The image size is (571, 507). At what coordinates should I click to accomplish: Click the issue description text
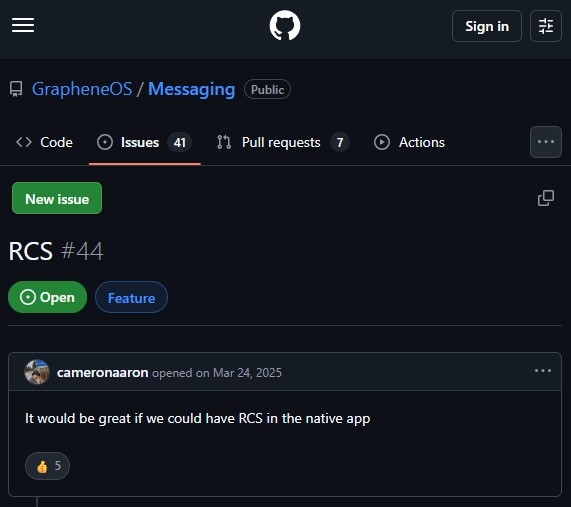tap(197, 418)
